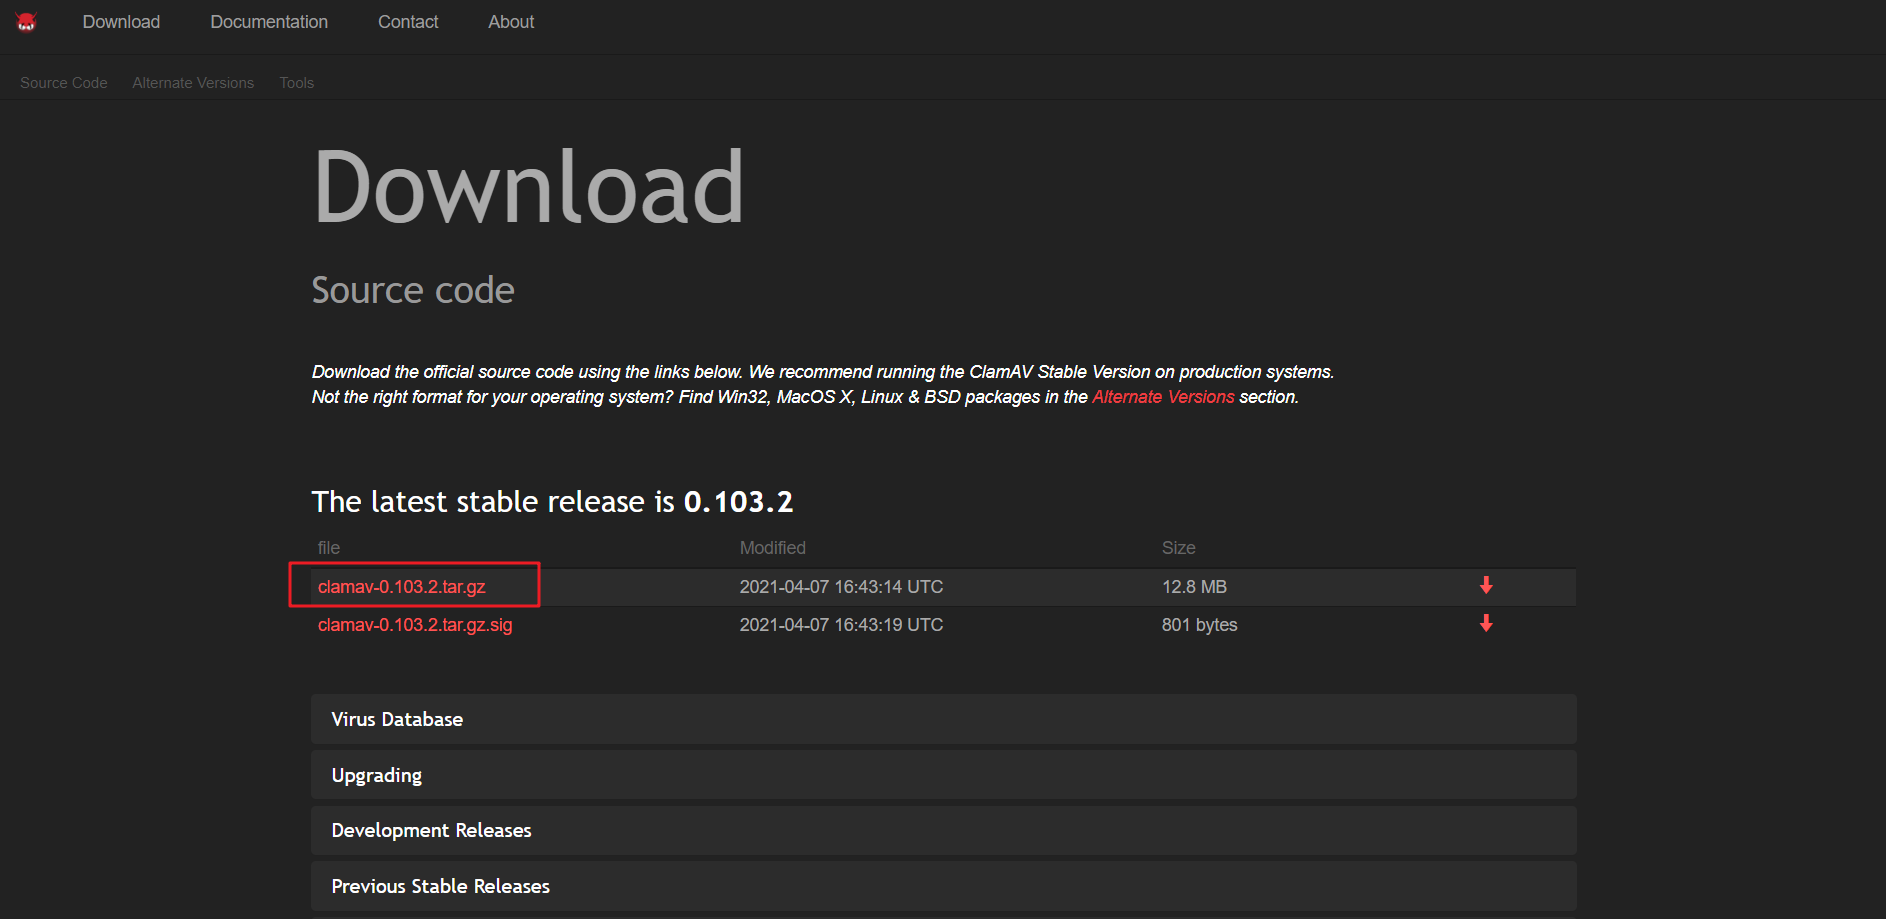
Task: Download arrow for clamav-0.103.2.tar.gz
Action: [x=1486, y=586]
